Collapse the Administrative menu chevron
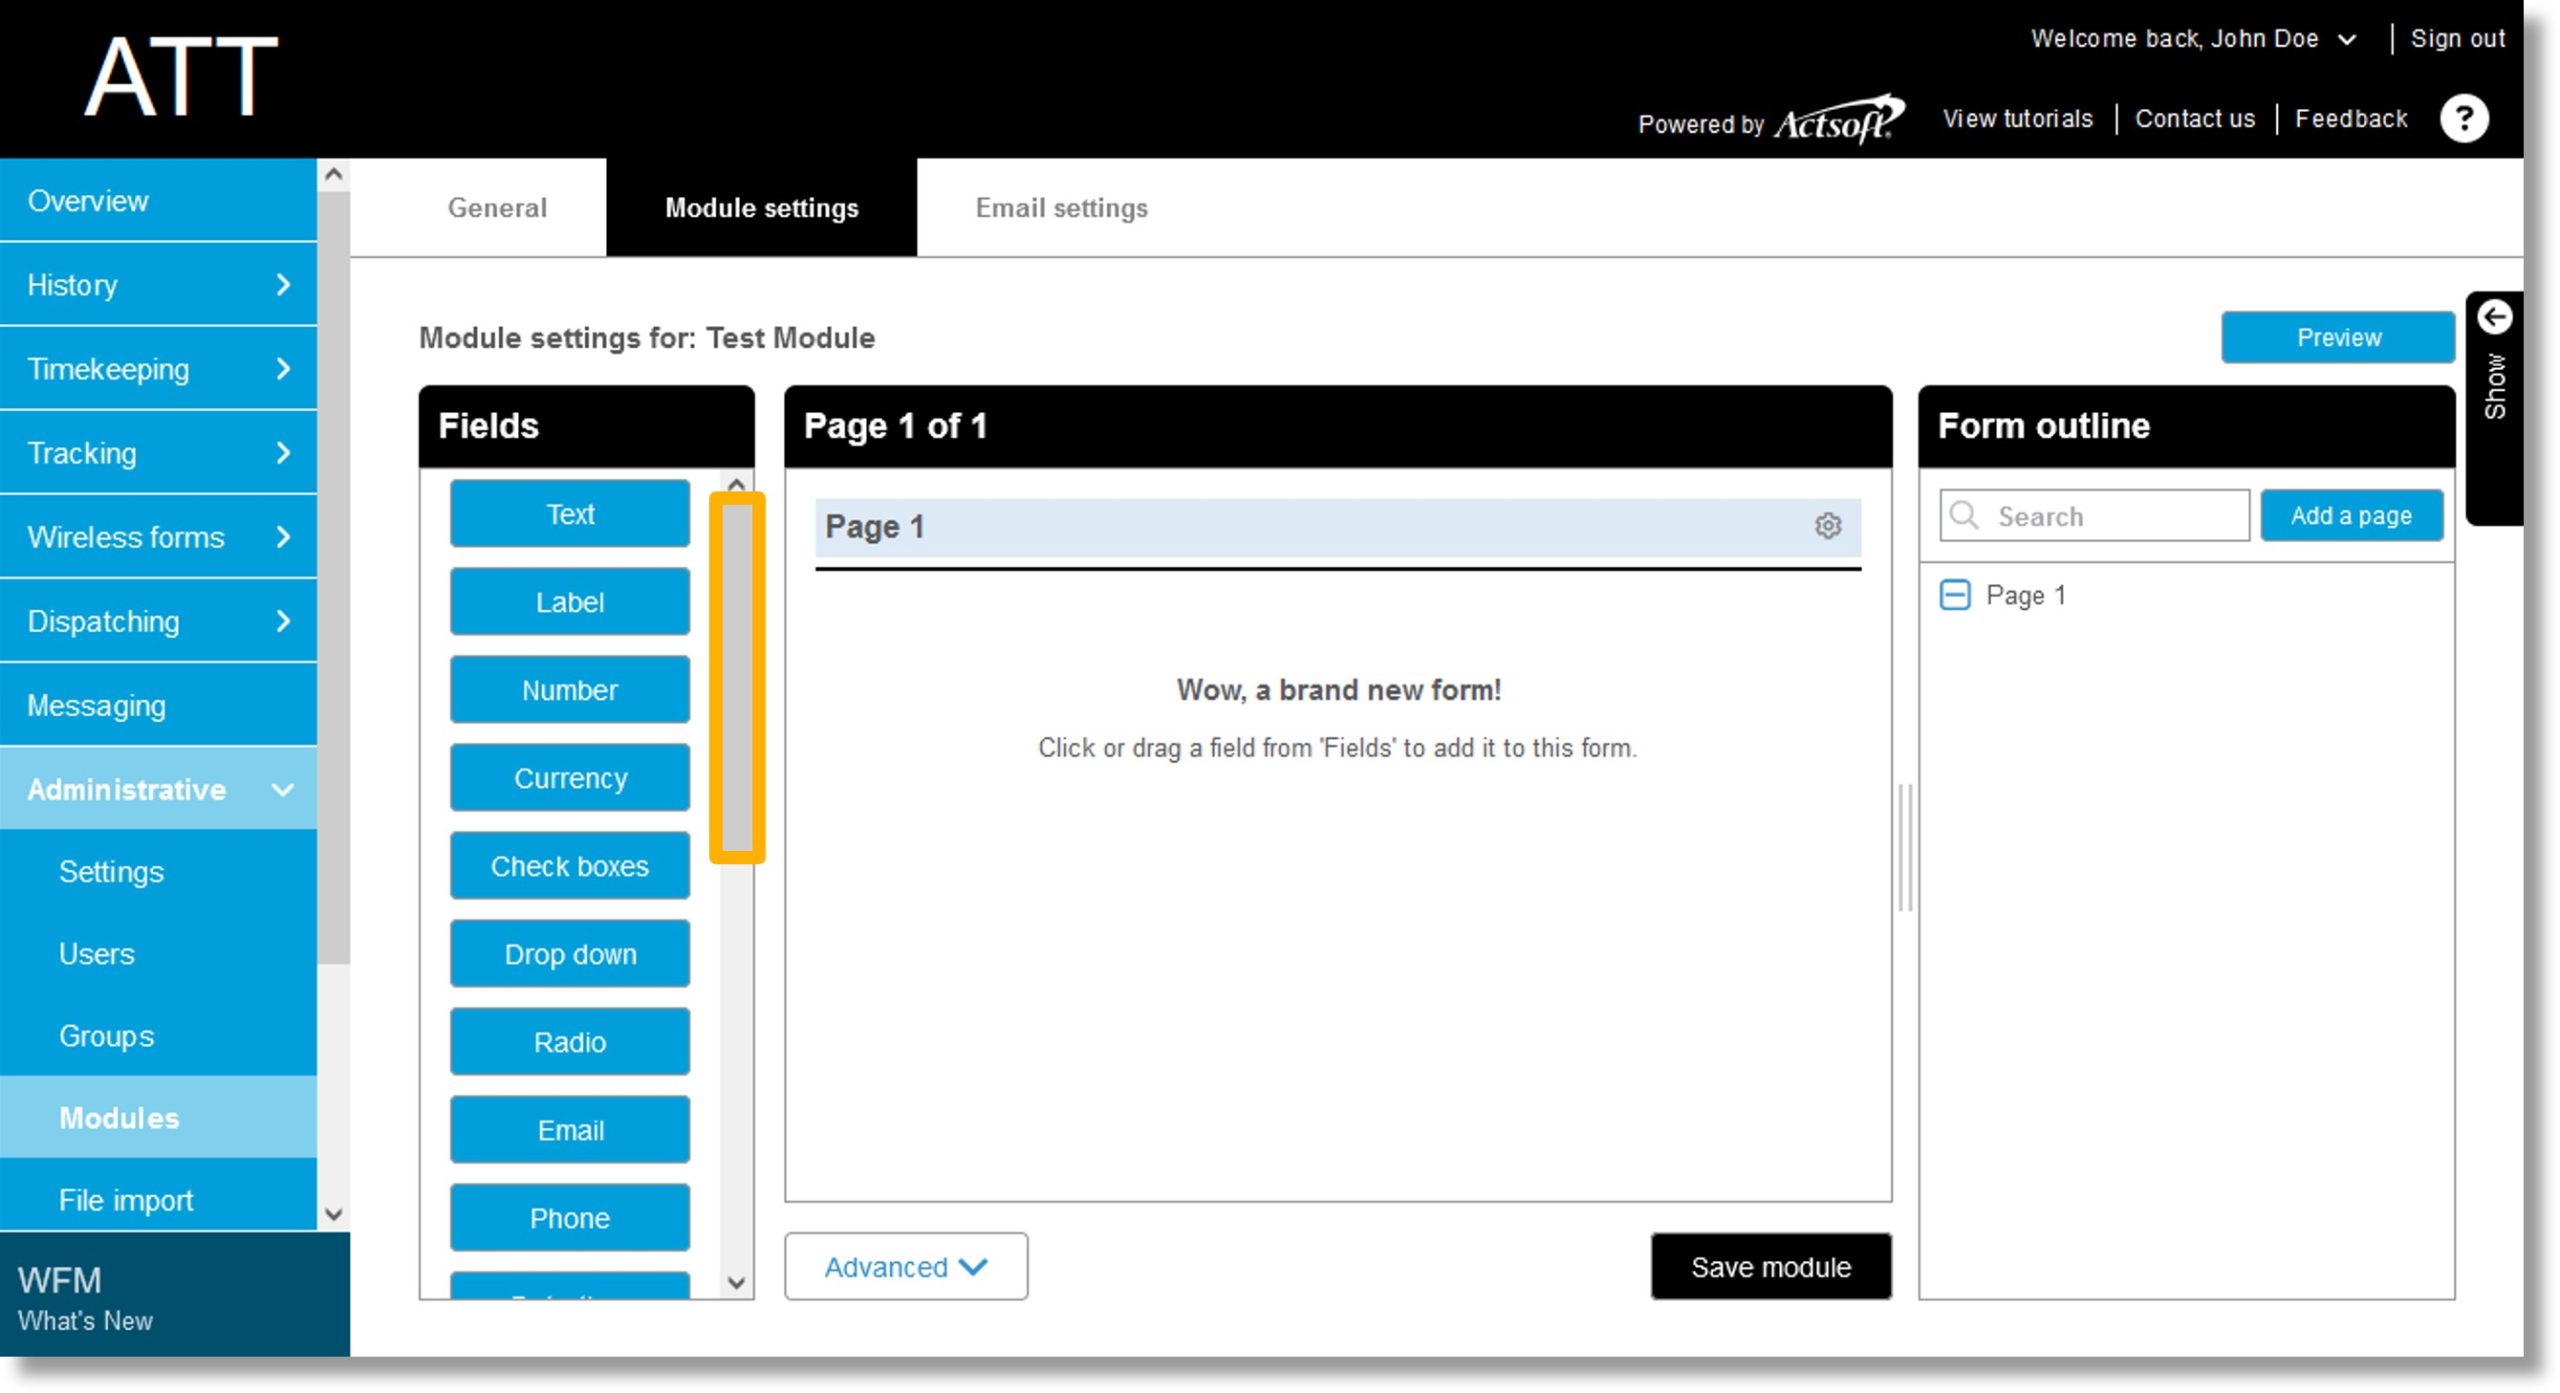Image resolution: width=2560 pixels, height=1393 pixels. (x=283, y=790)
